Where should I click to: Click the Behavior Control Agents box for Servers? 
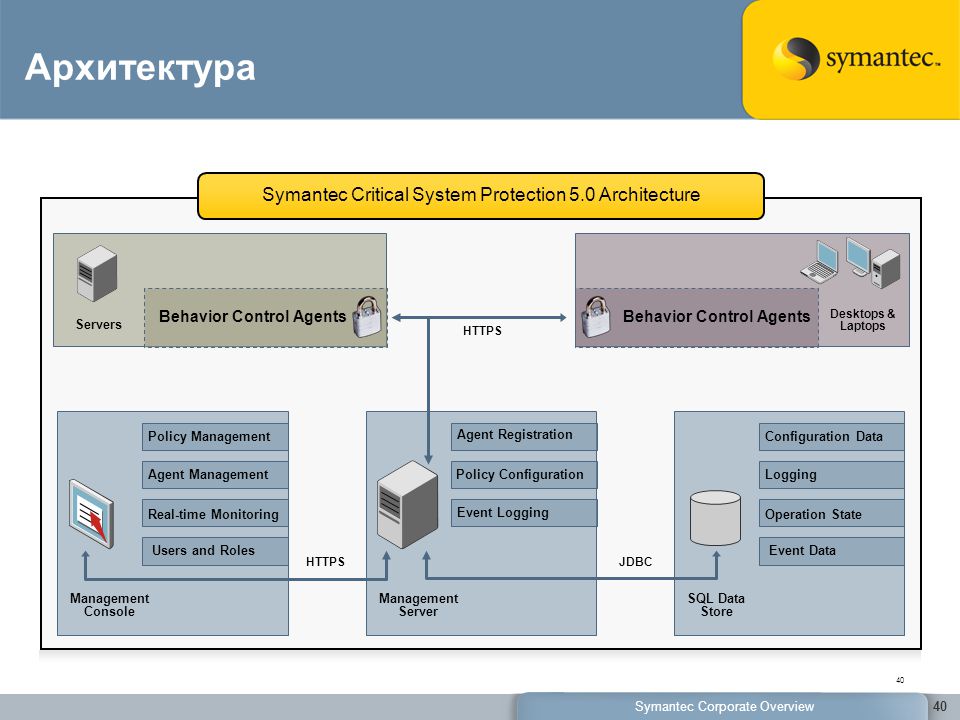tap(266, 318)
